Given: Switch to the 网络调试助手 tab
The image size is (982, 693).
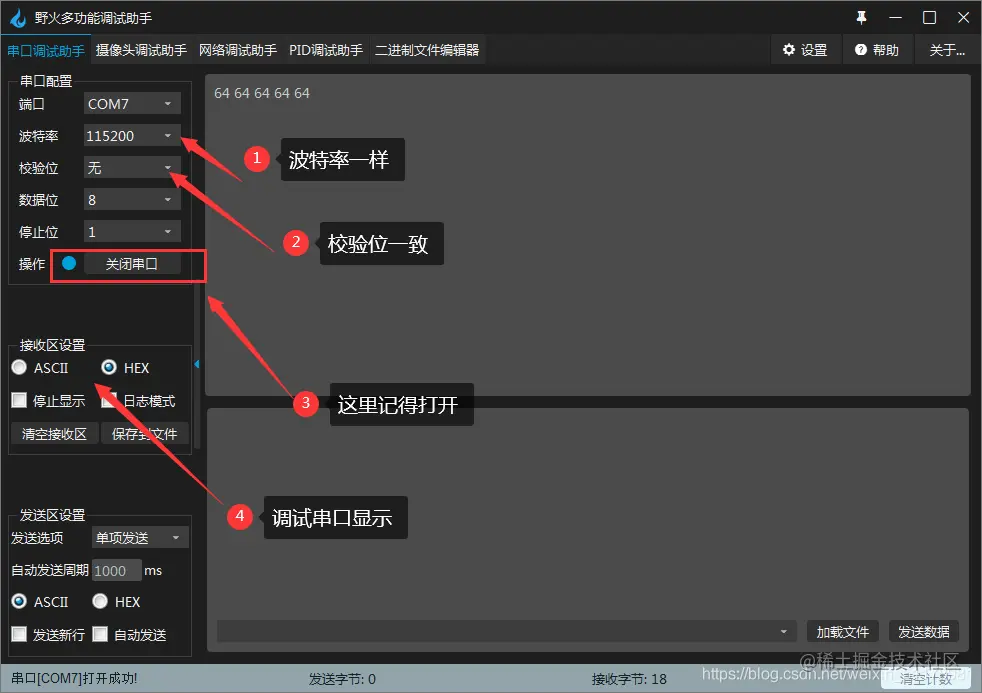Looking at the screenshot, I should [237, 49].
